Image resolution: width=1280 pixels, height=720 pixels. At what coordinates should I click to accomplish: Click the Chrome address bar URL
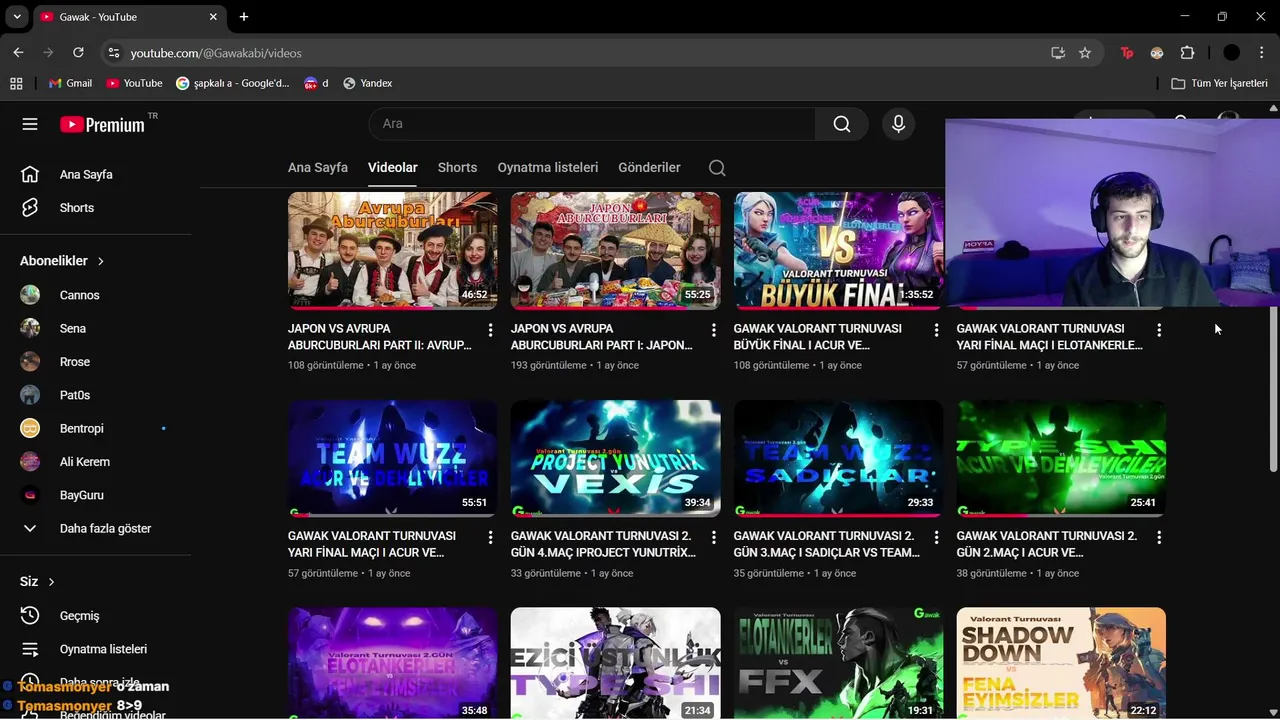click(x=216, y=53)
